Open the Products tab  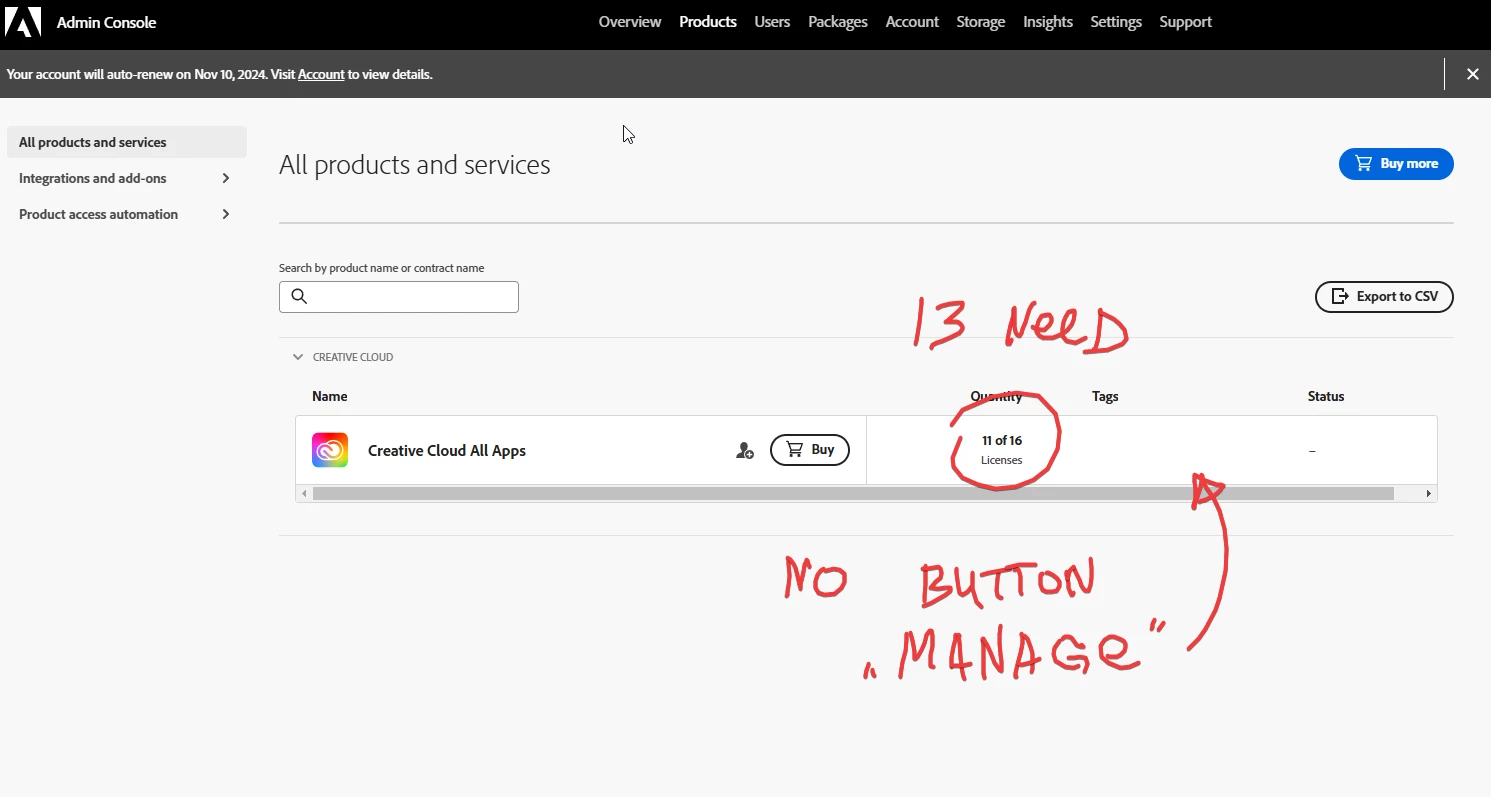(x=708, y=22)
